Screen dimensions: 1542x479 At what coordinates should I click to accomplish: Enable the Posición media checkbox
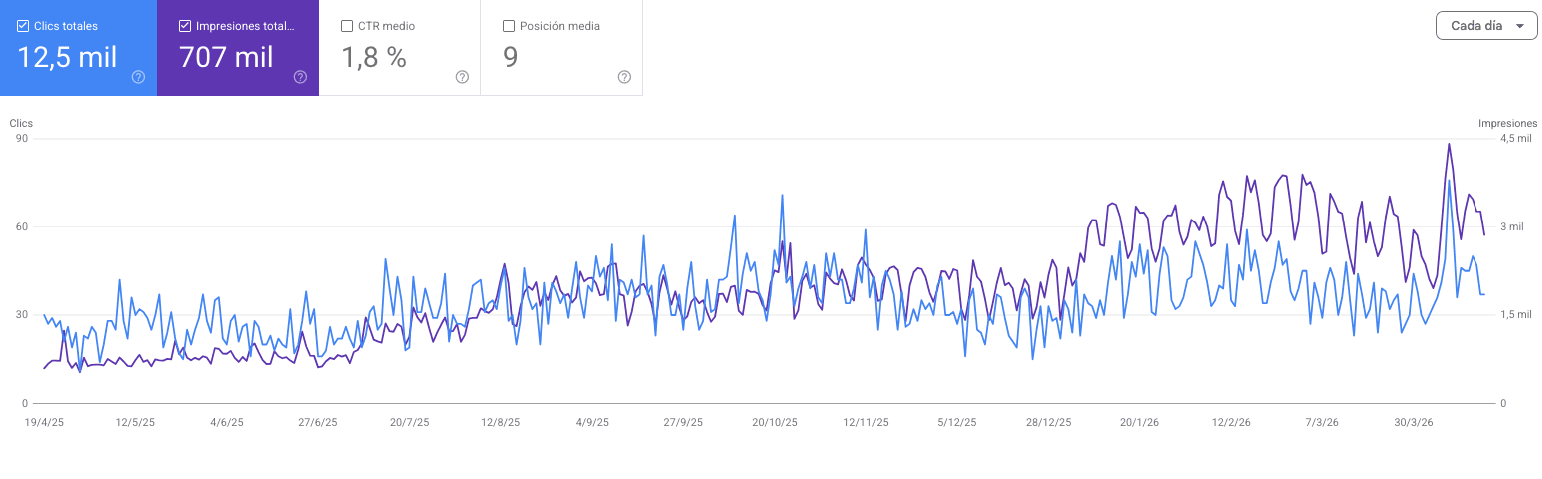509,26
